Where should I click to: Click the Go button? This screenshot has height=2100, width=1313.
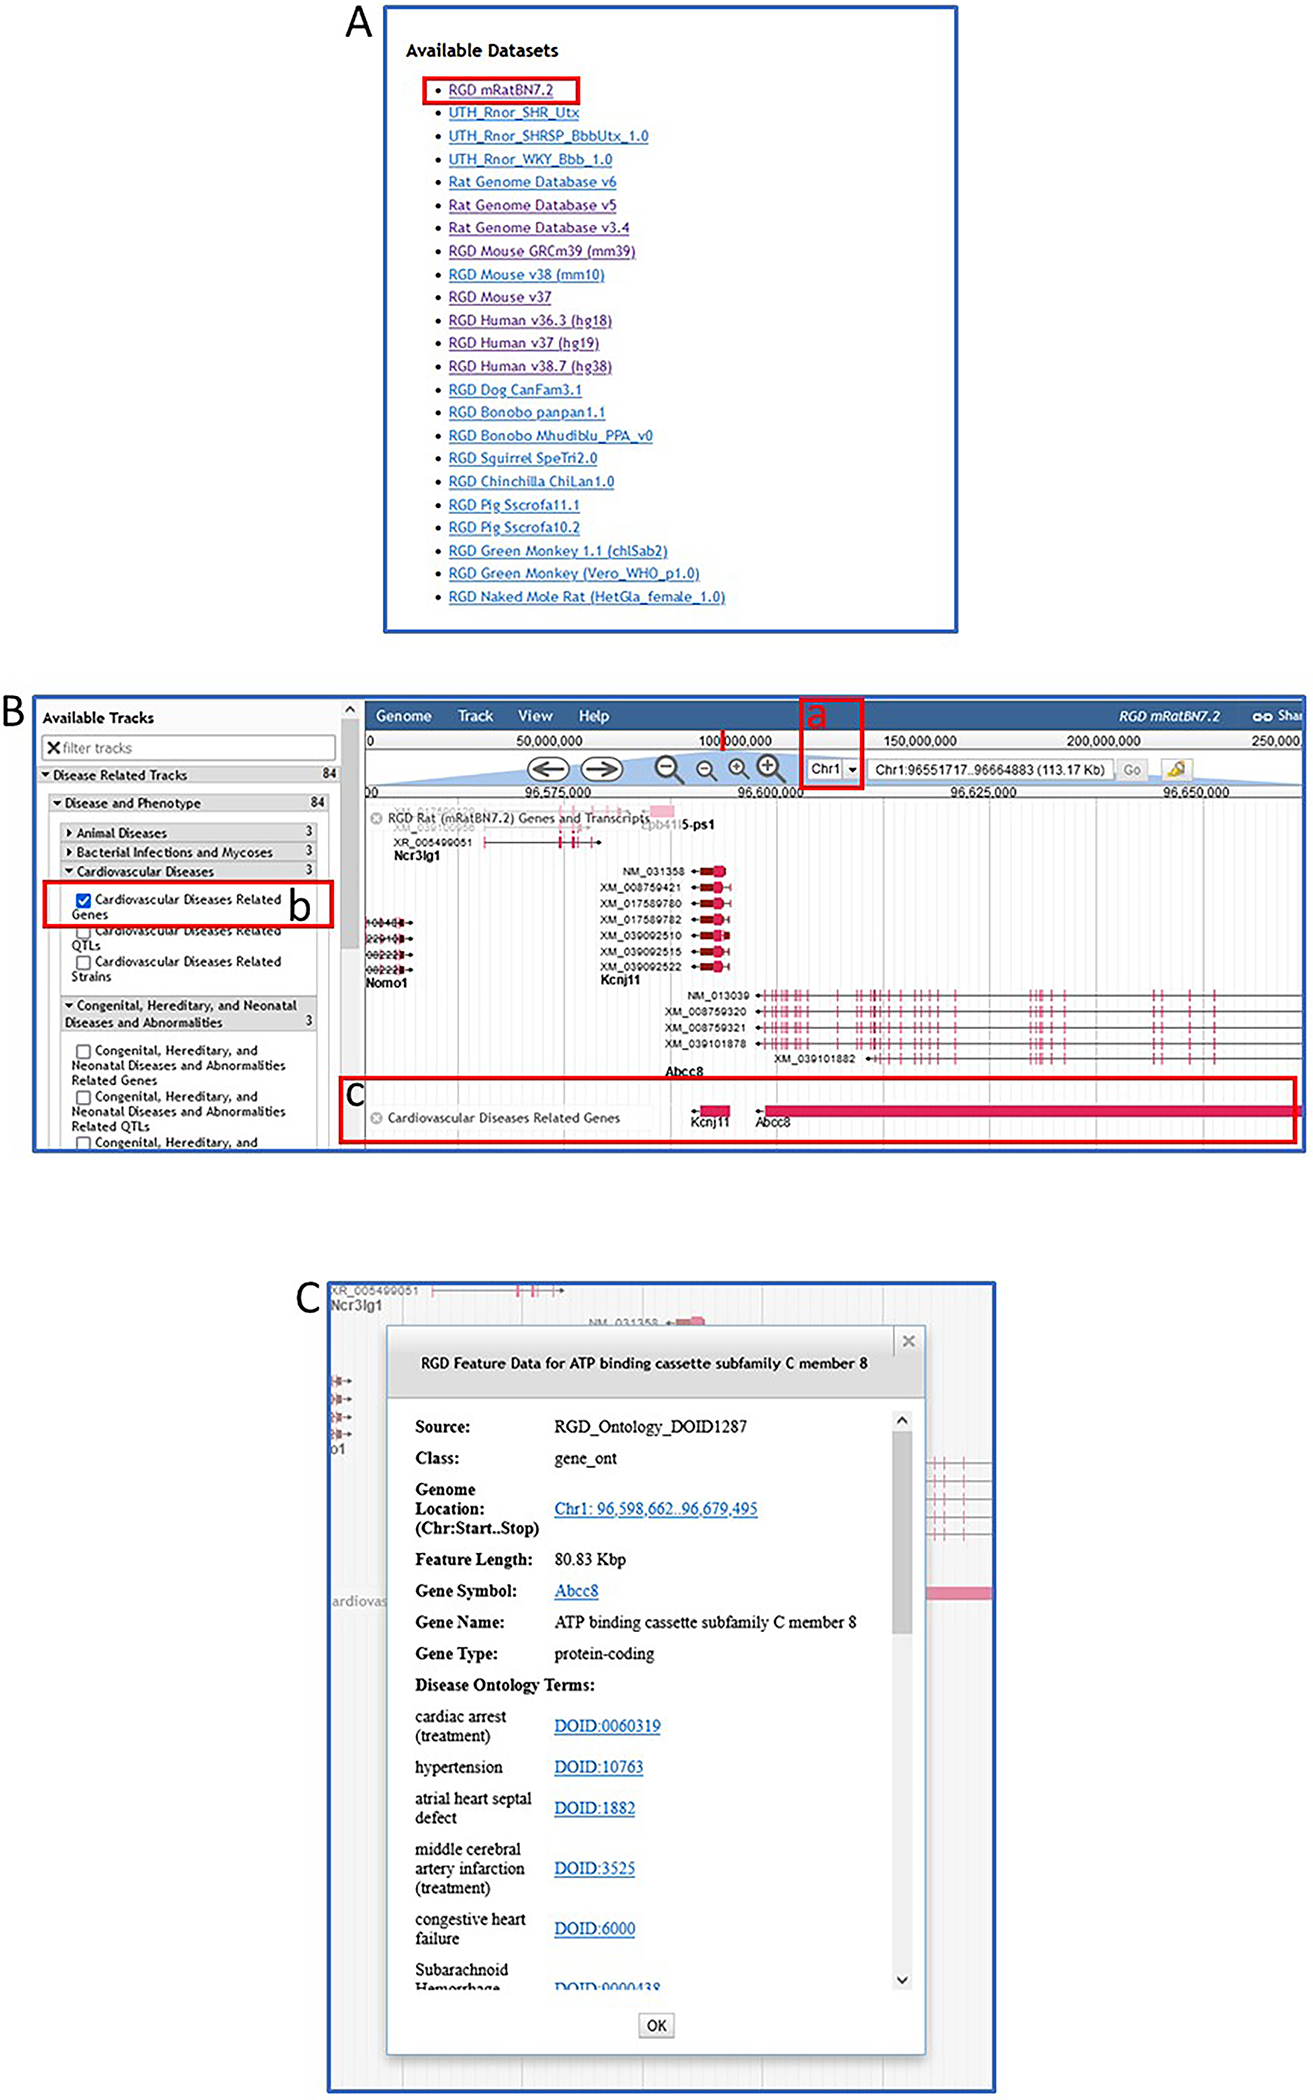(x=1132, y=770)
